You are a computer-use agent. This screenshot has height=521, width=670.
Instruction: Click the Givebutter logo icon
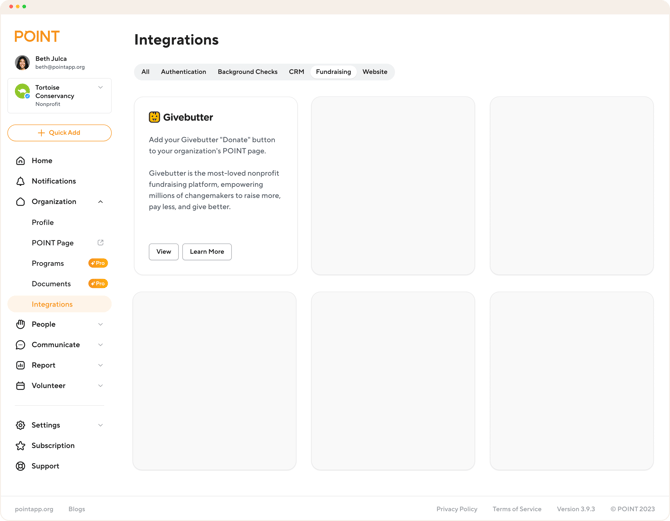click(154, 117)
